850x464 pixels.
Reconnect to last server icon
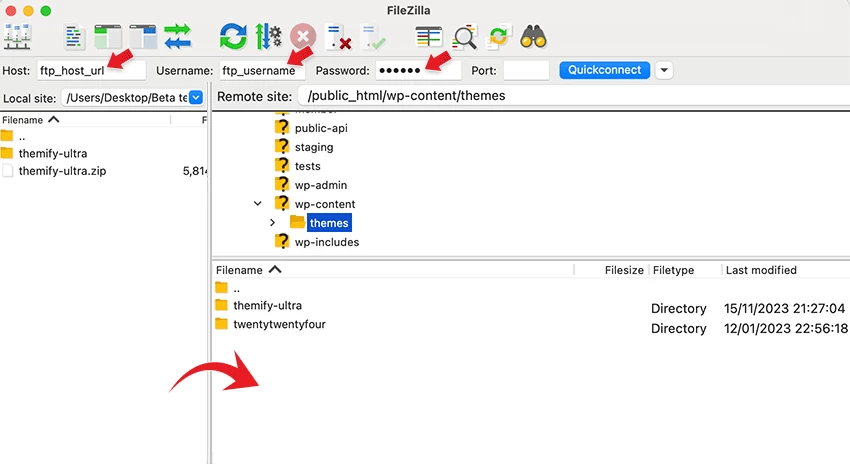pyautogui.click(x=374, y=37)
